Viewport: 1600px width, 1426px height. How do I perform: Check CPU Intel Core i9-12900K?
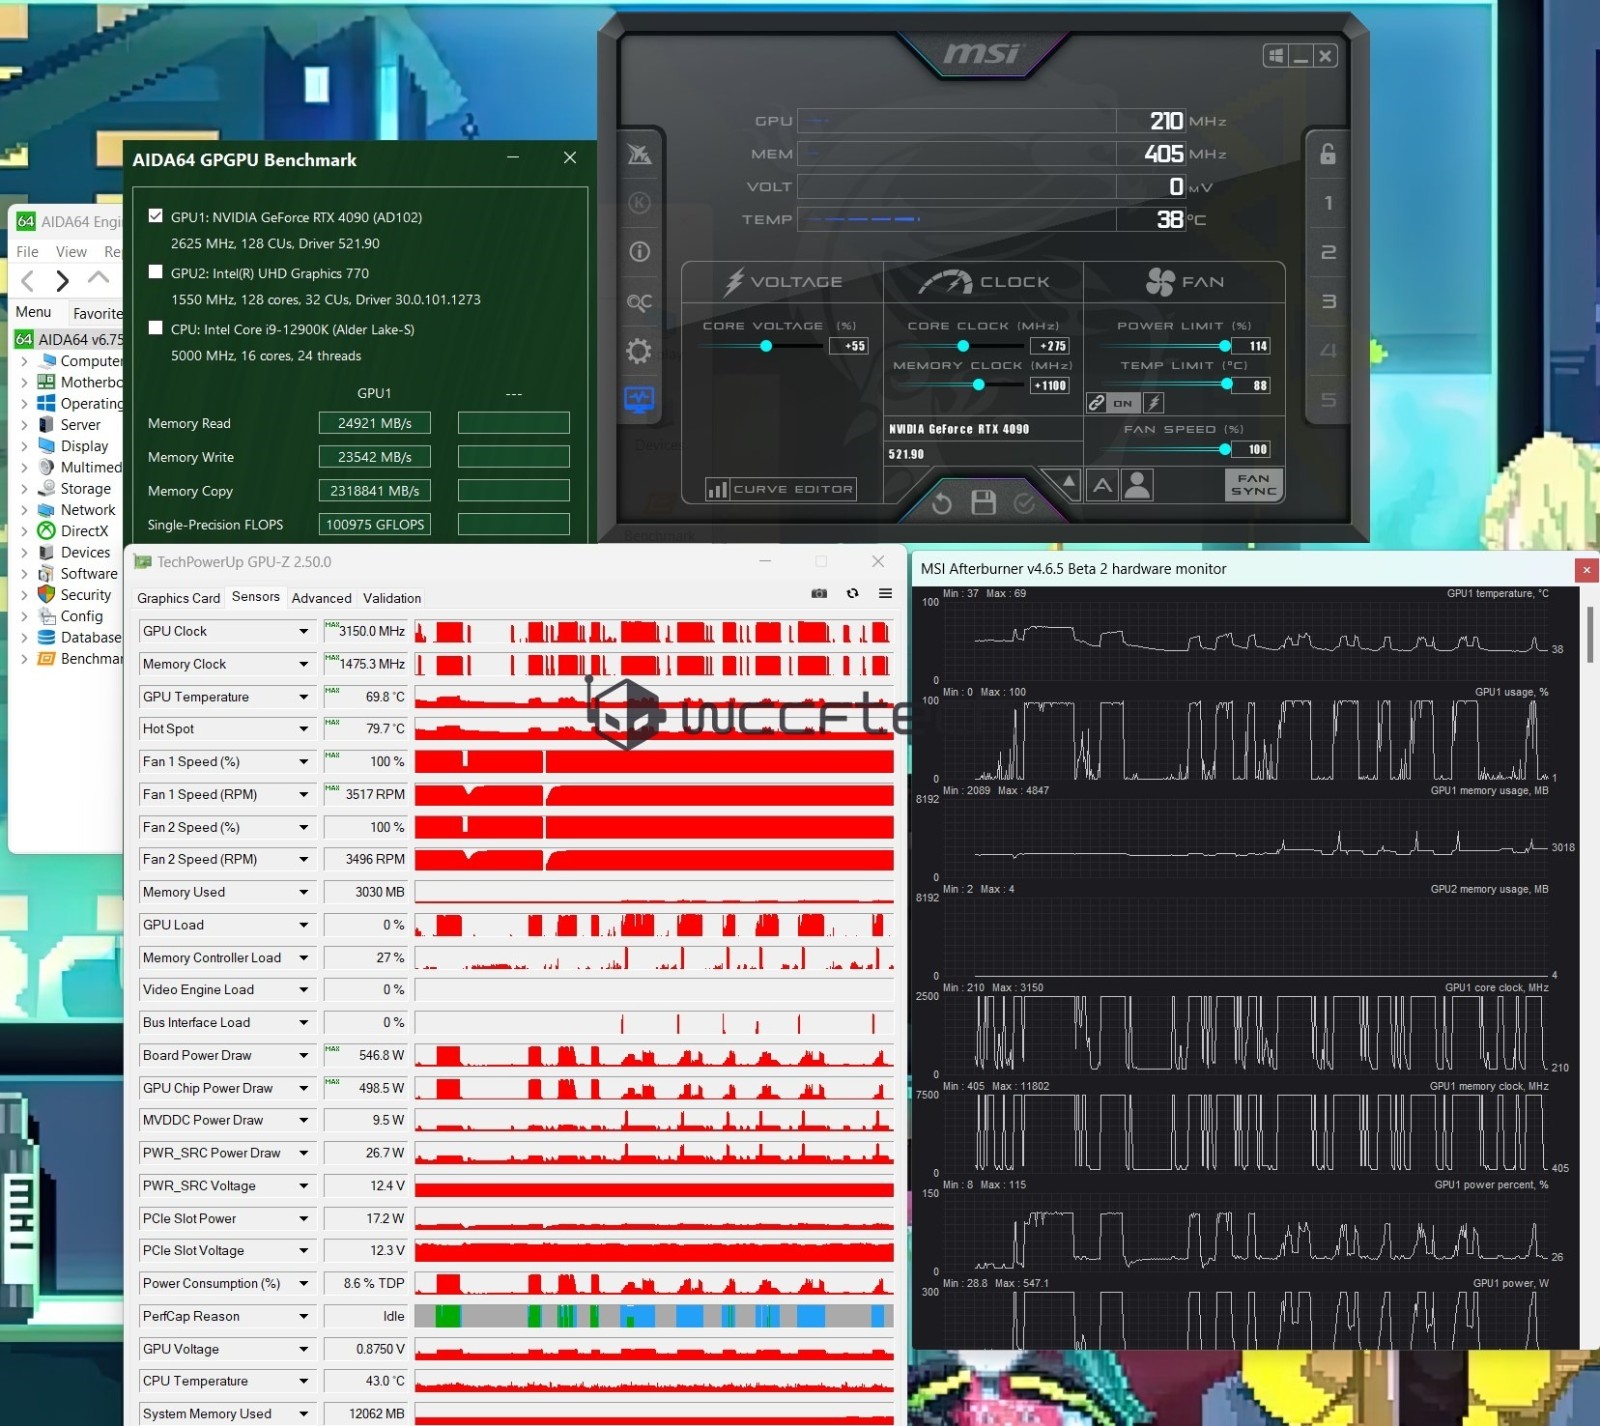155,328
